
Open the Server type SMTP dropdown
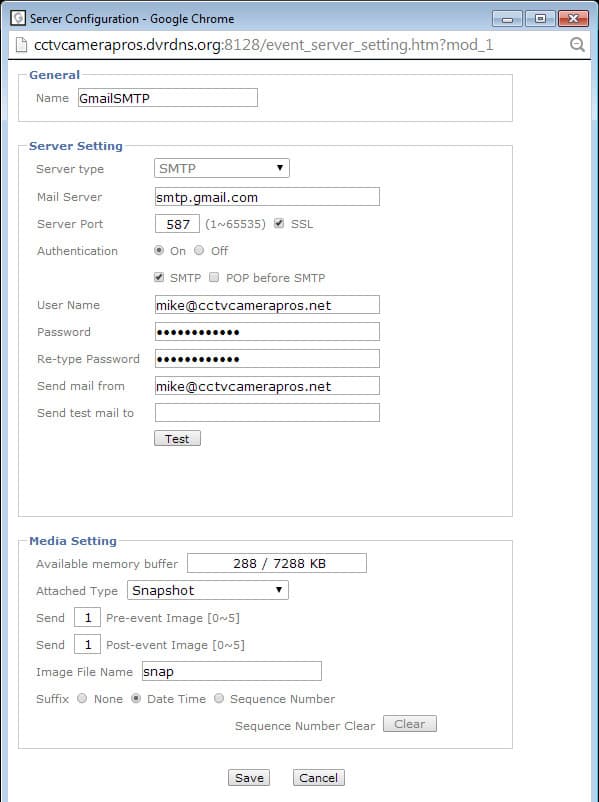pyautogui.click(x=221, y=168)
